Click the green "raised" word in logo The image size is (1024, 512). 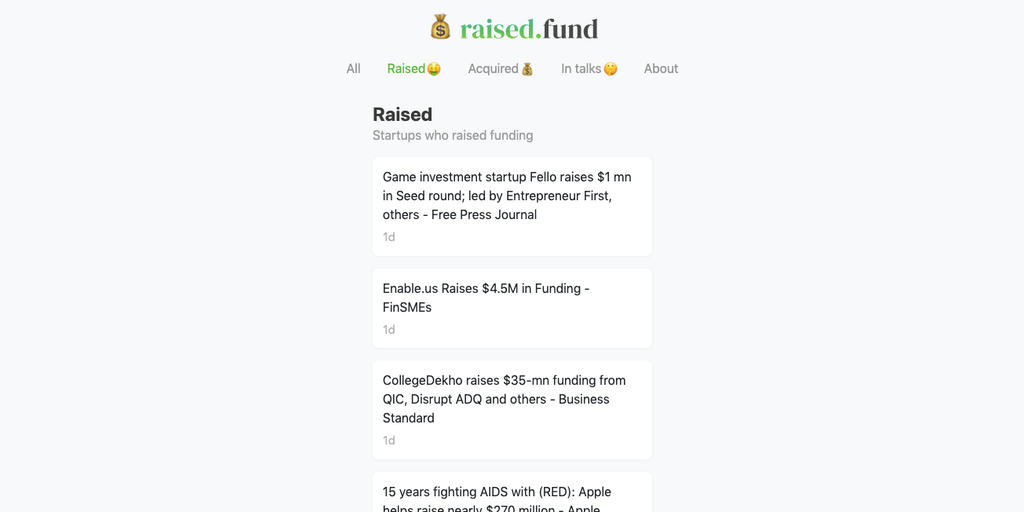pyautogui.click(x=497, y=29)
